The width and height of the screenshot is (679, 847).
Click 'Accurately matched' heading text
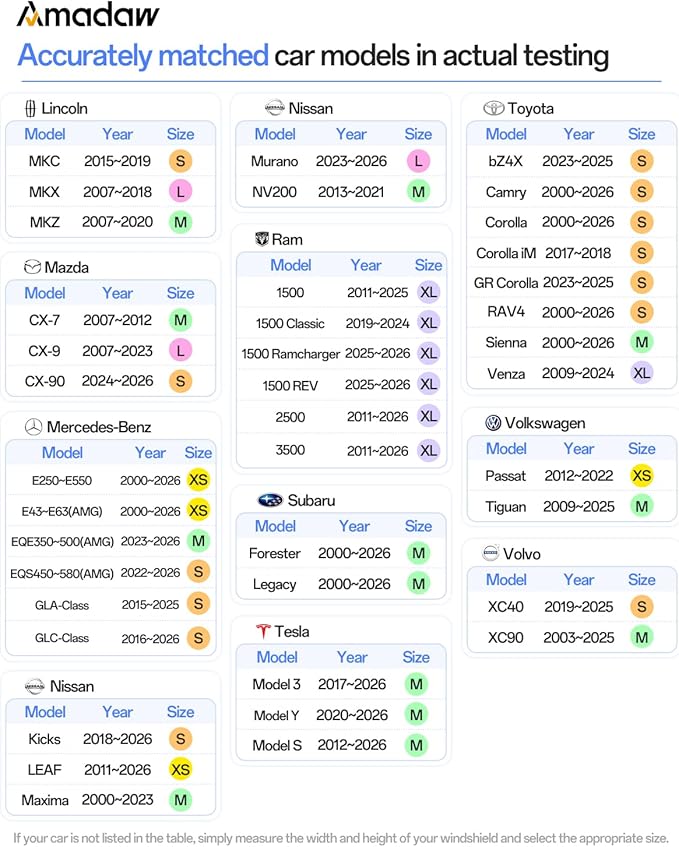click(143, 56)
